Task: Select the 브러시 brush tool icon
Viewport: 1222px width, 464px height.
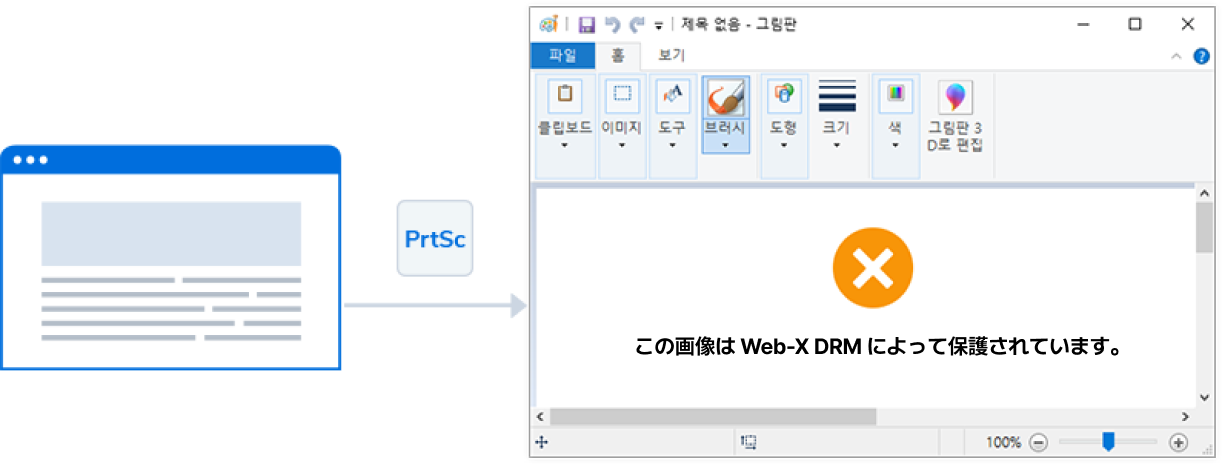Action: 726,96
